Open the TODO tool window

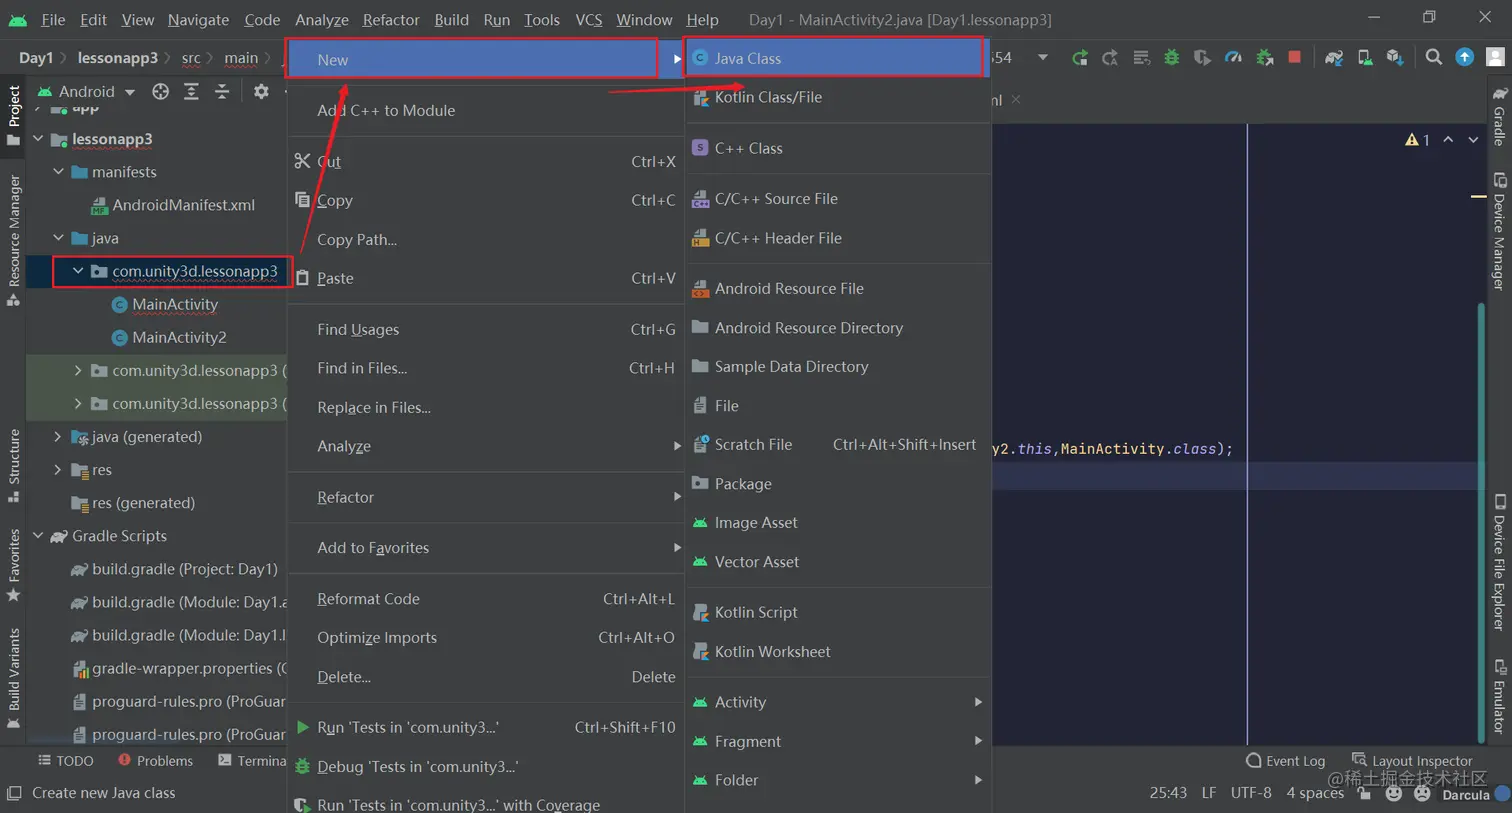[x=66, y=761]
